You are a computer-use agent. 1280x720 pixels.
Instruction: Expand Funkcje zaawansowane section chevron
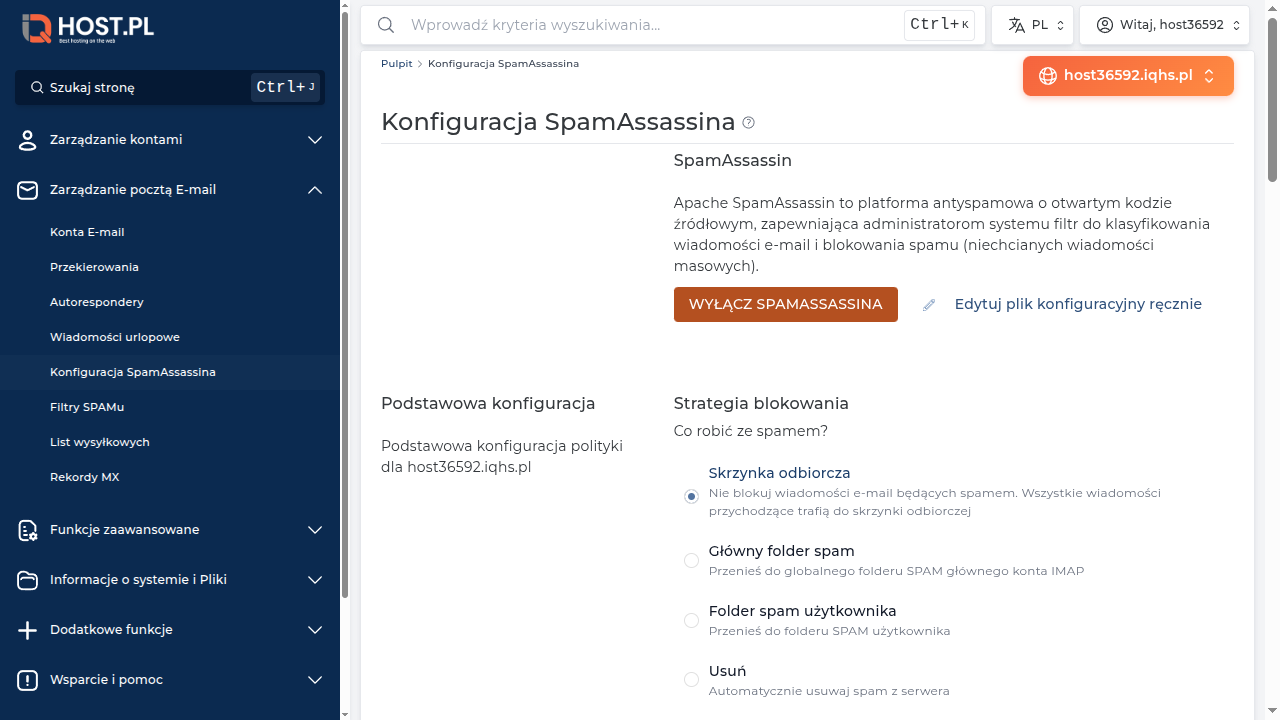click(315, 530)
